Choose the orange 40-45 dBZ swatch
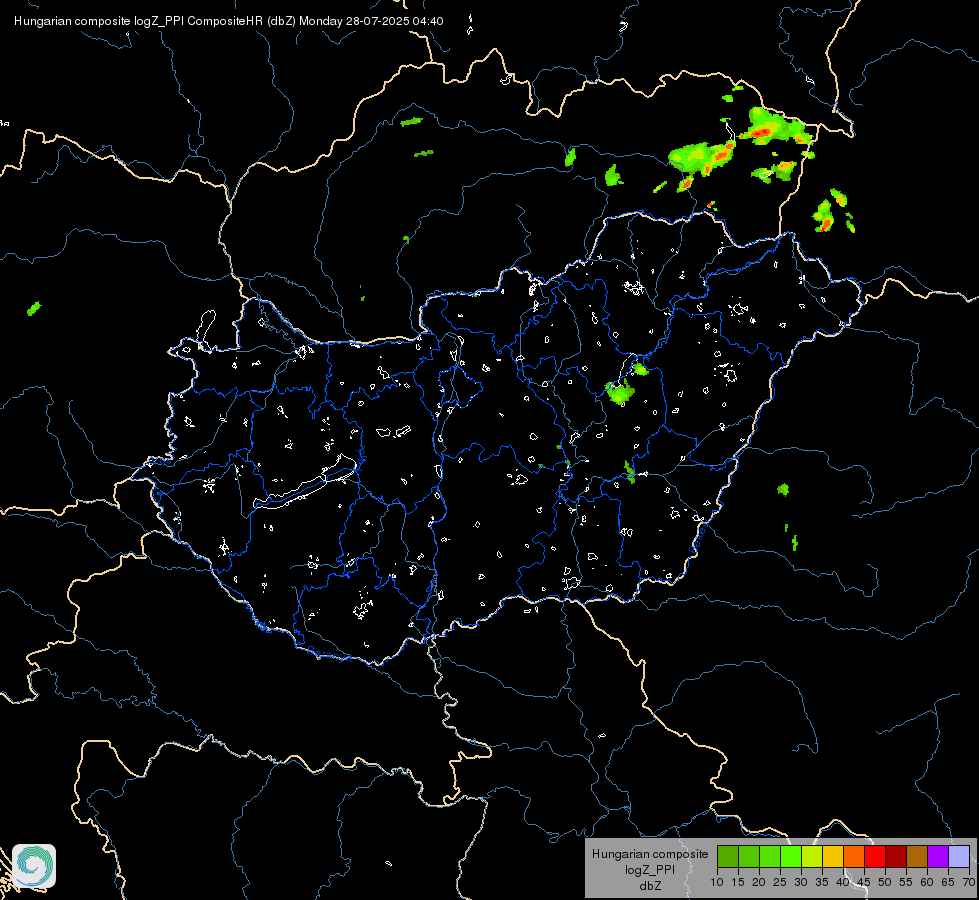The height and width of the screenshot is (900, 979). [x=854, y=856]
